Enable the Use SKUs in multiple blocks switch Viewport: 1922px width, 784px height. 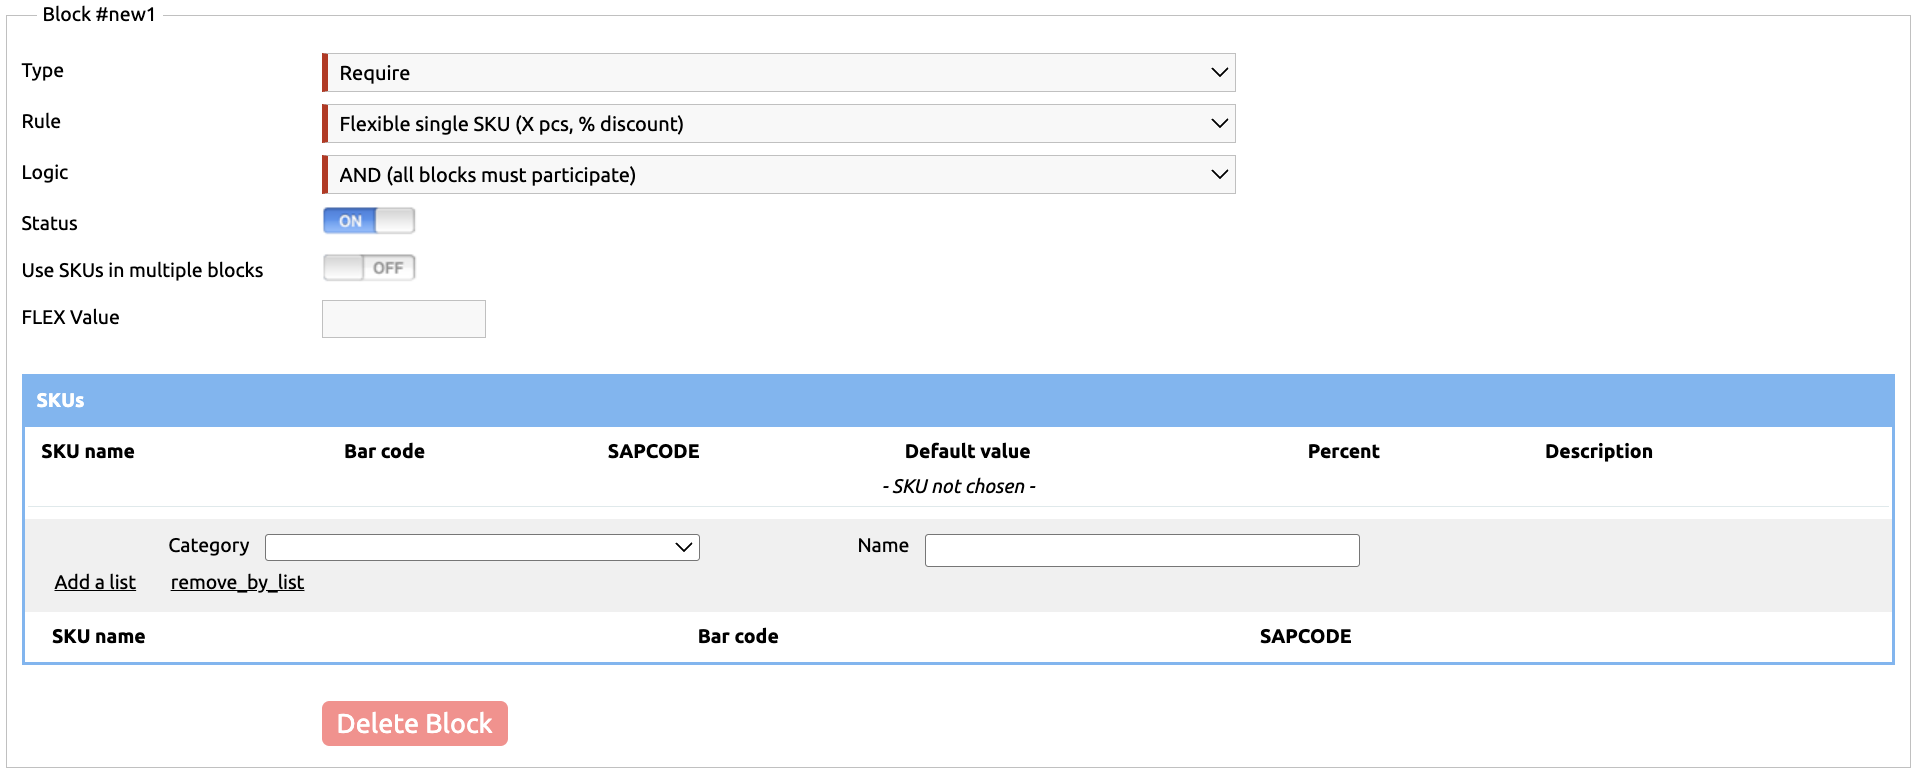coord(368,268)
